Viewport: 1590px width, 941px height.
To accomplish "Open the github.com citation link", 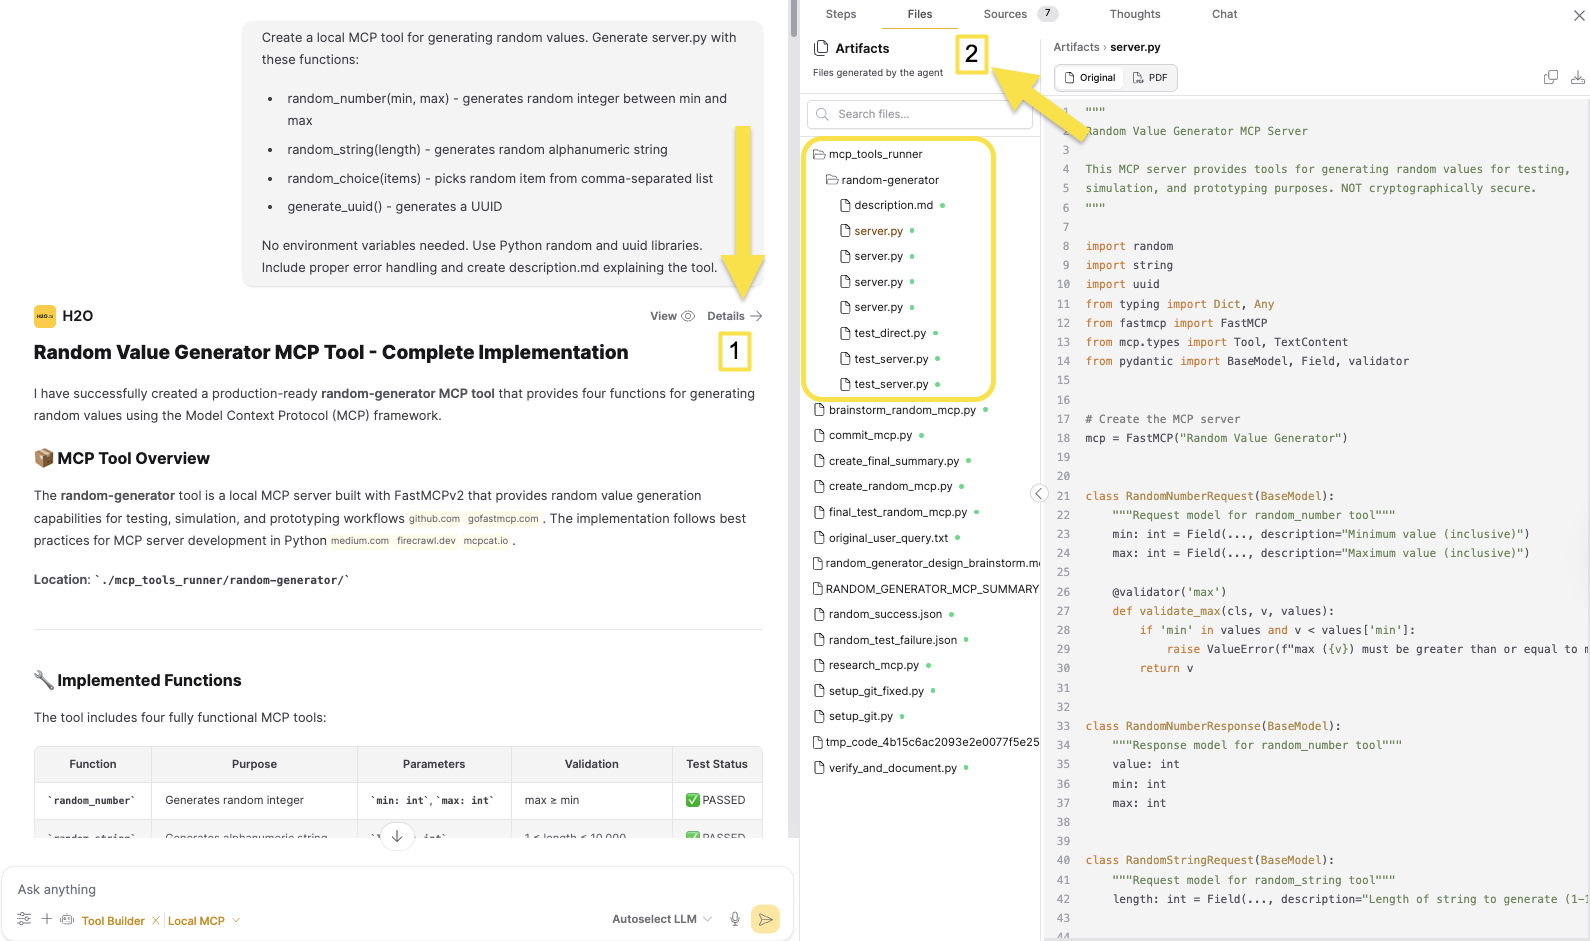I will [x=434, y=519].
